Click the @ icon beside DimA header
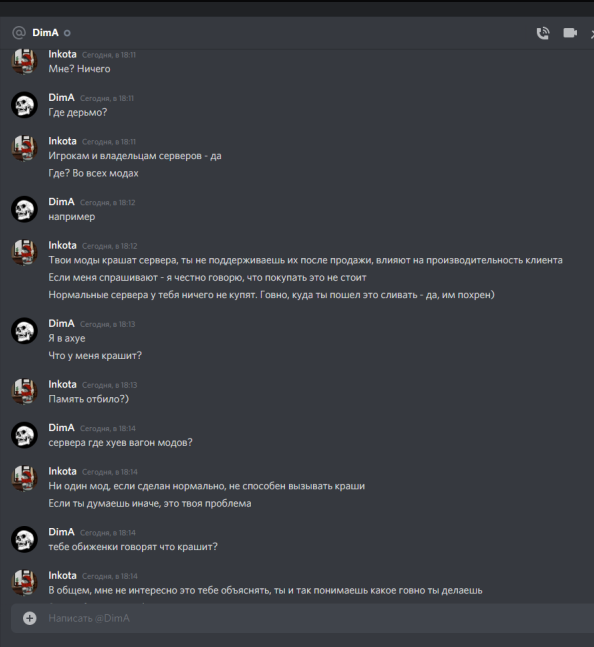Viewport: 594px width, 647px height. (x=19, y=33)
